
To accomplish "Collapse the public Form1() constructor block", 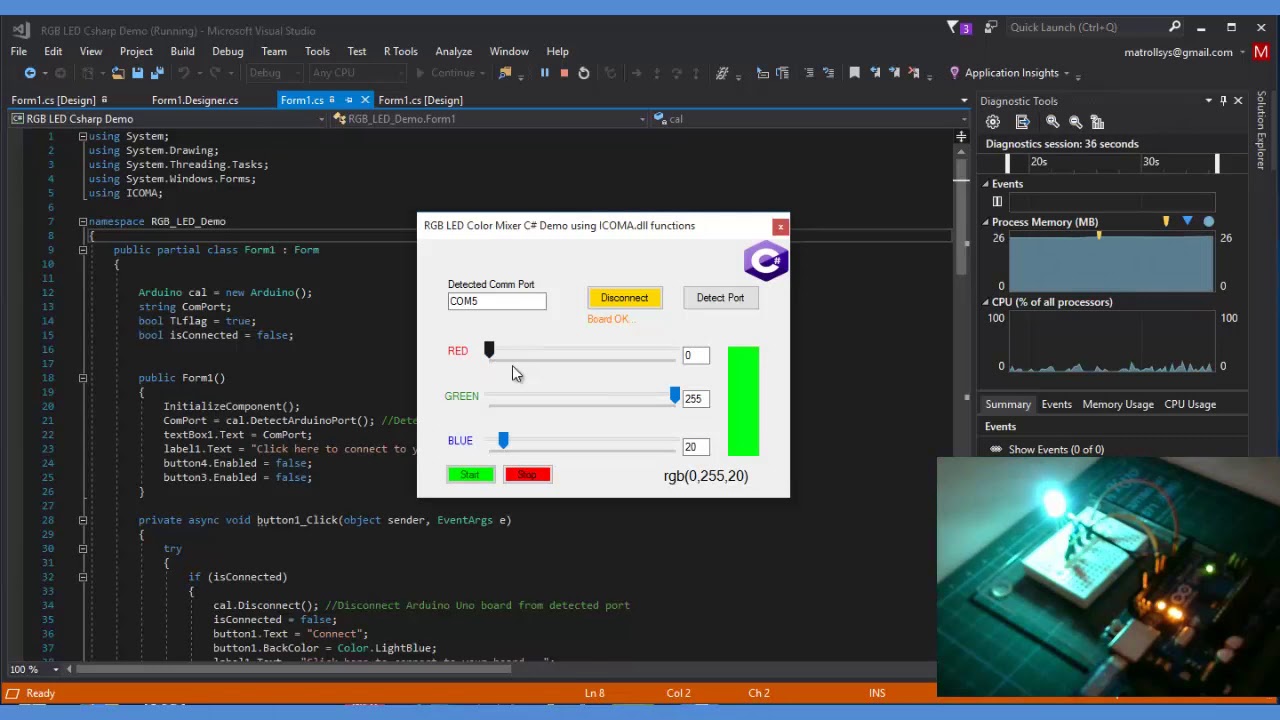I will (x=83, y=378).
